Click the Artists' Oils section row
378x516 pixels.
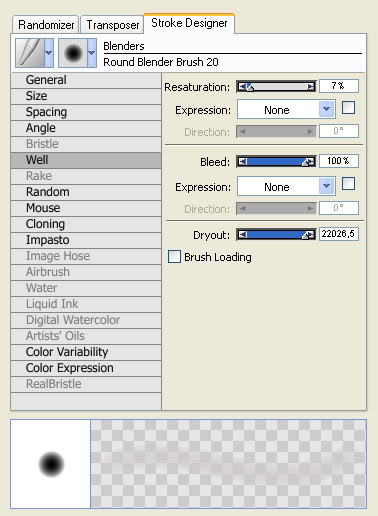pos(86,336)
